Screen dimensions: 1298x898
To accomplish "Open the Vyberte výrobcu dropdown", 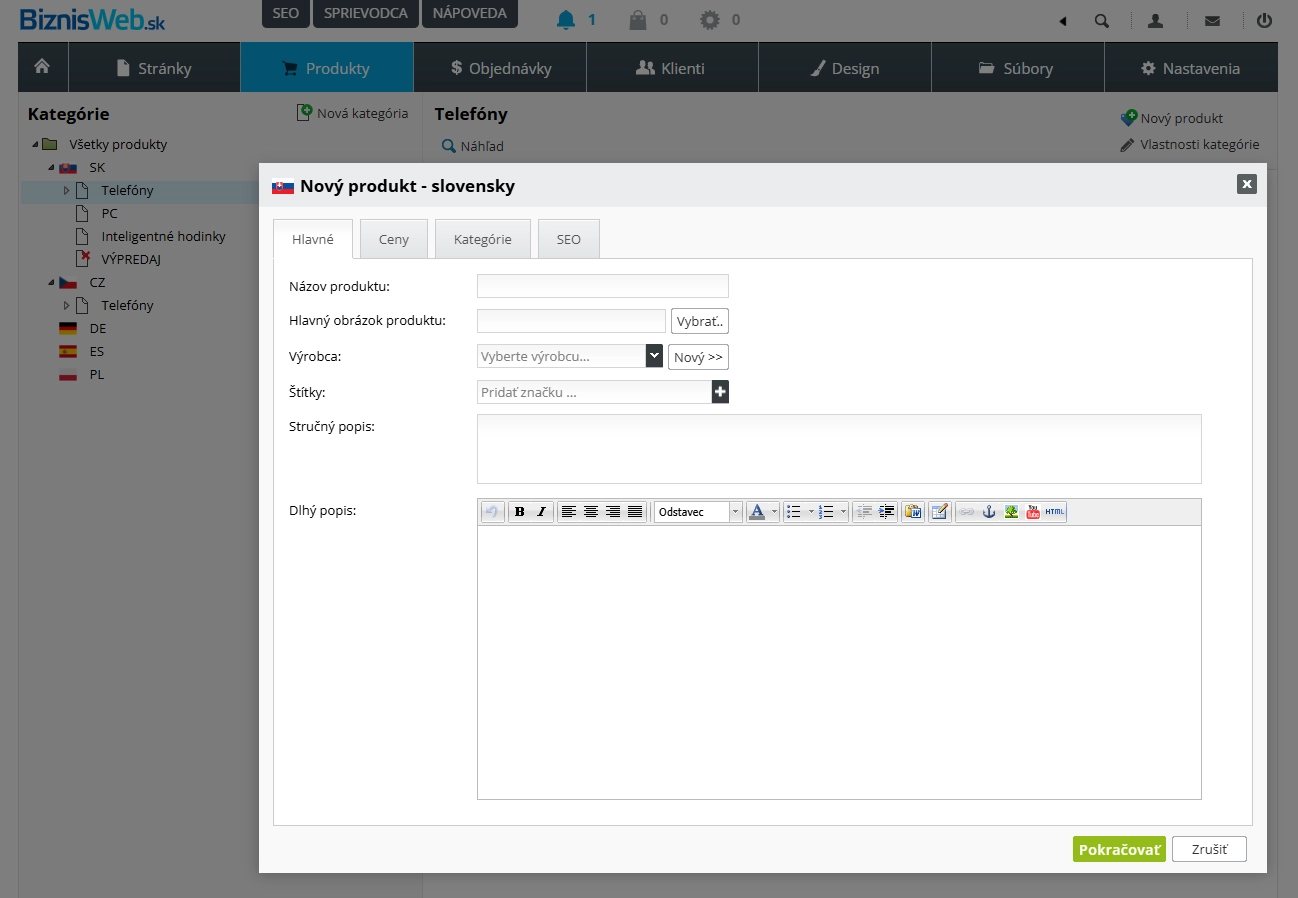I will pyautogui.click(x=654, y=356).
